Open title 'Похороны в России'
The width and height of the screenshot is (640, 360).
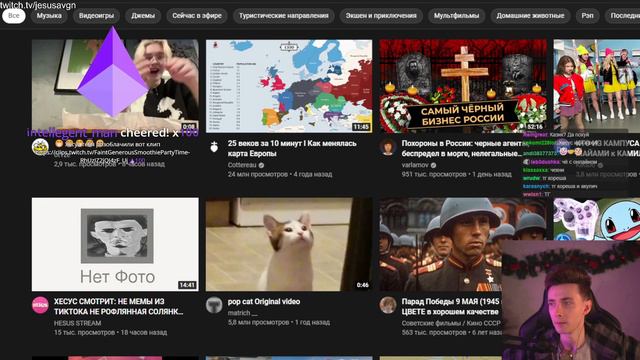462,149
